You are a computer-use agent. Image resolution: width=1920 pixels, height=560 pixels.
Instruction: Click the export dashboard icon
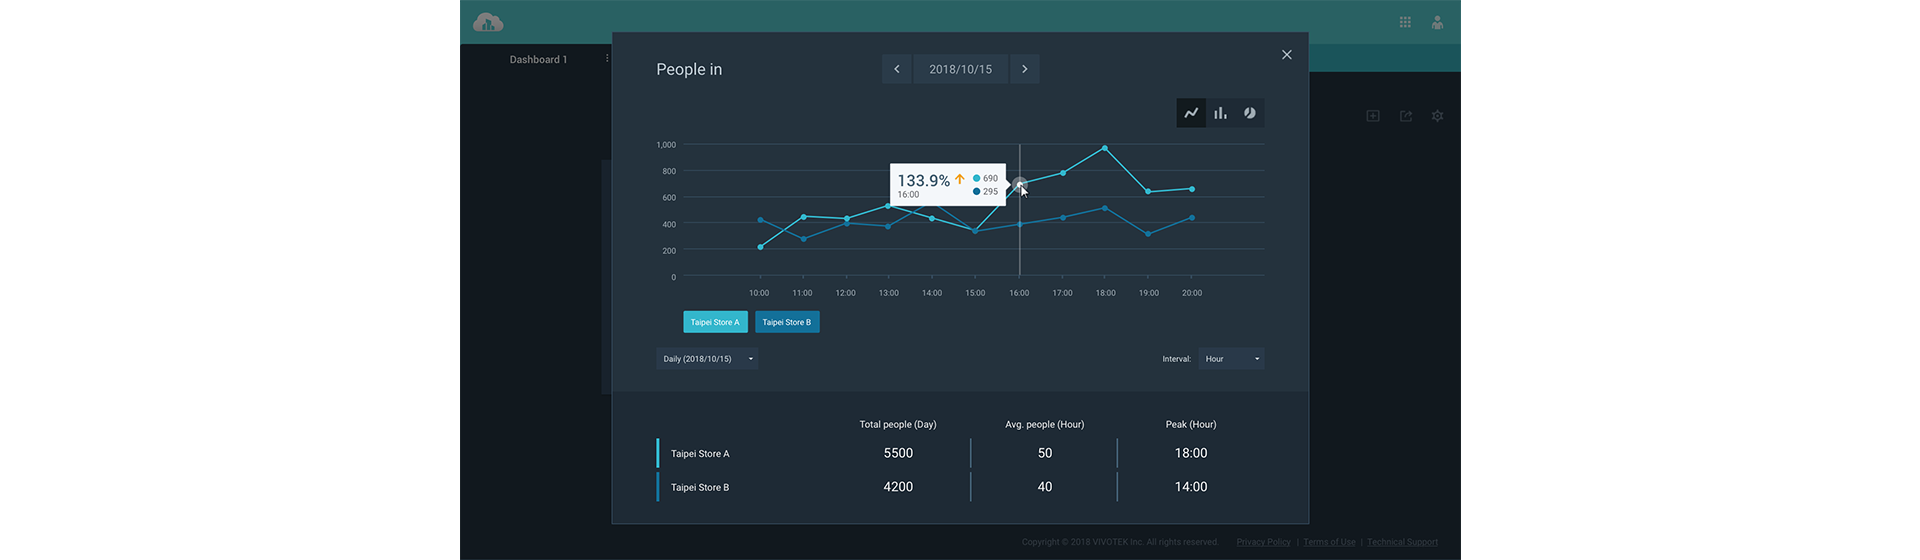pos(1405,116)
